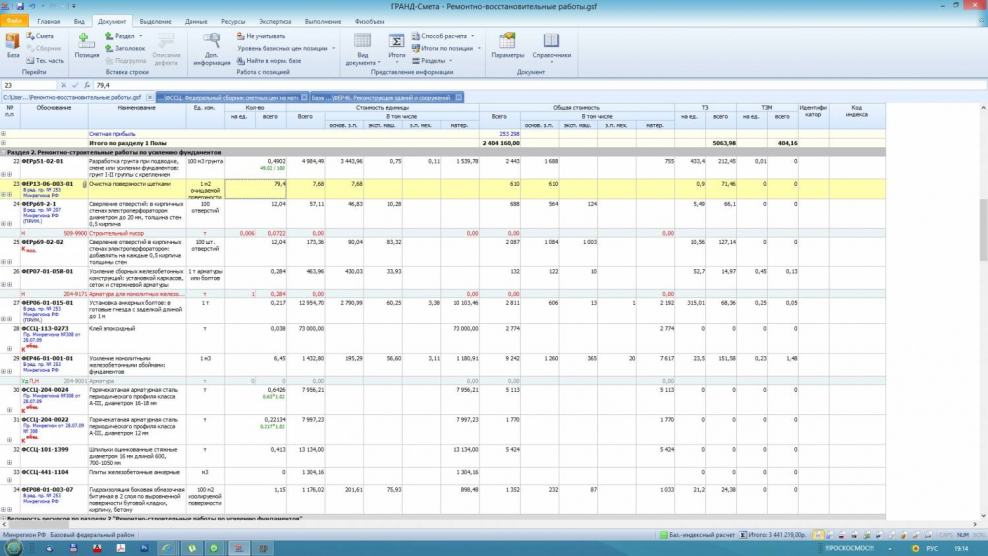Open the Вид документа dropdown
The image size is (988, 556).
pos(362,58)
